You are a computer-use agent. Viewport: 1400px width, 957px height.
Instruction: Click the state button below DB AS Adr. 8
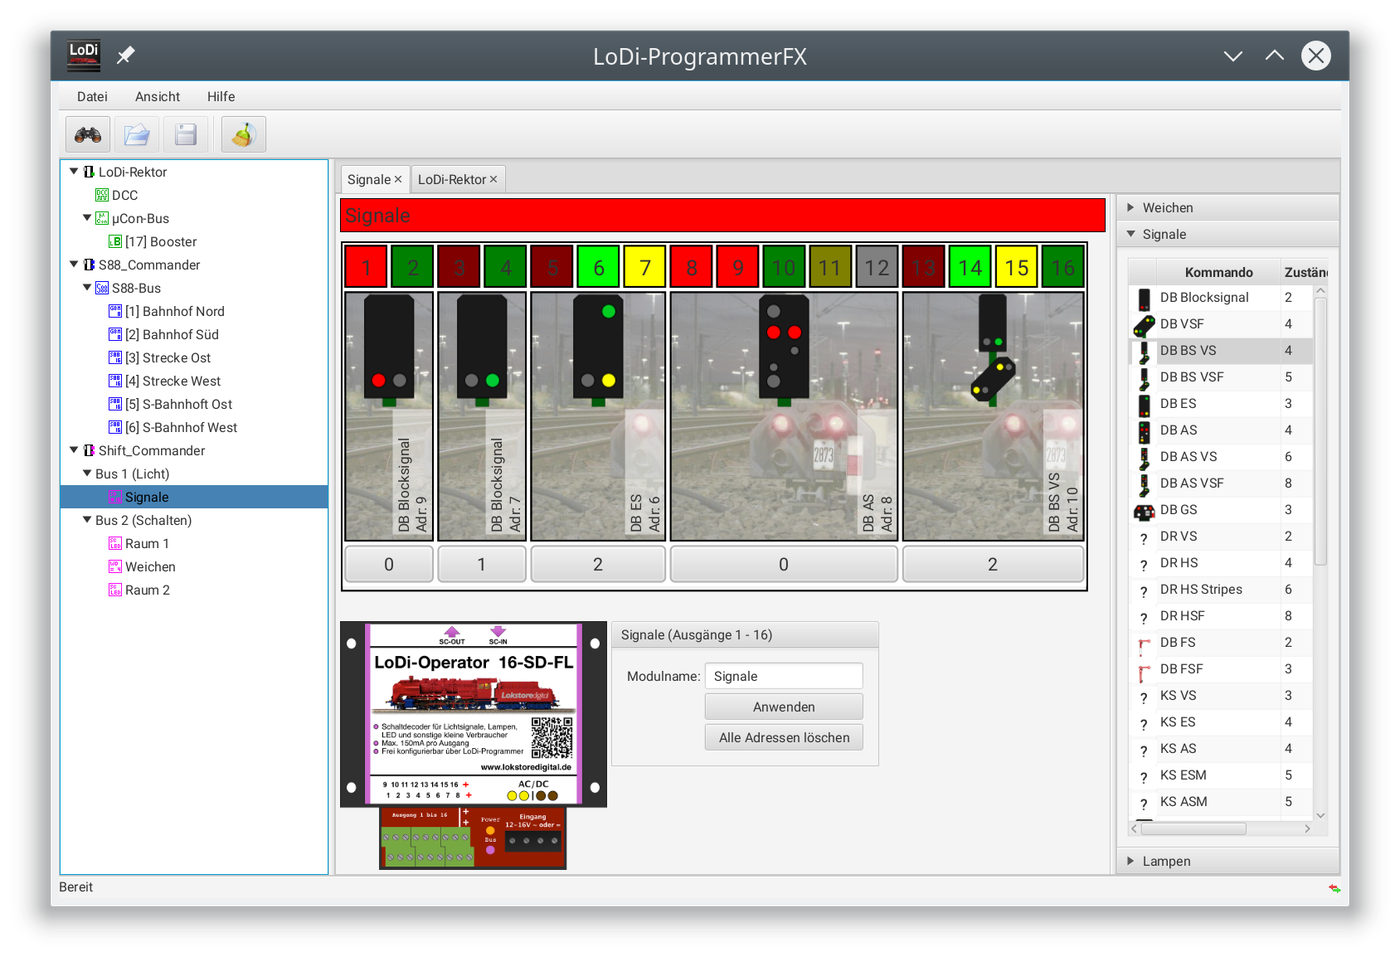pyautogui.click(x=784, y=564)
